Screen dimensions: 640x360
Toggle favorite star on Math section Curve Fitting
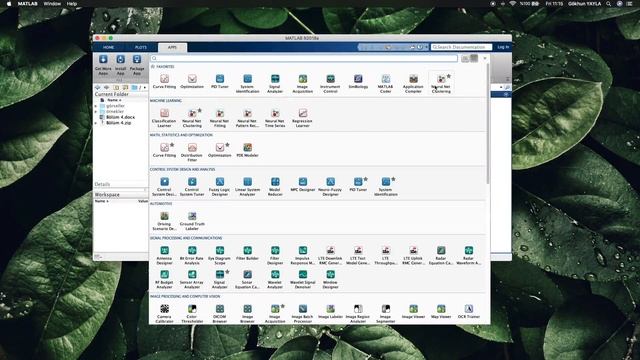click(172, 144)
